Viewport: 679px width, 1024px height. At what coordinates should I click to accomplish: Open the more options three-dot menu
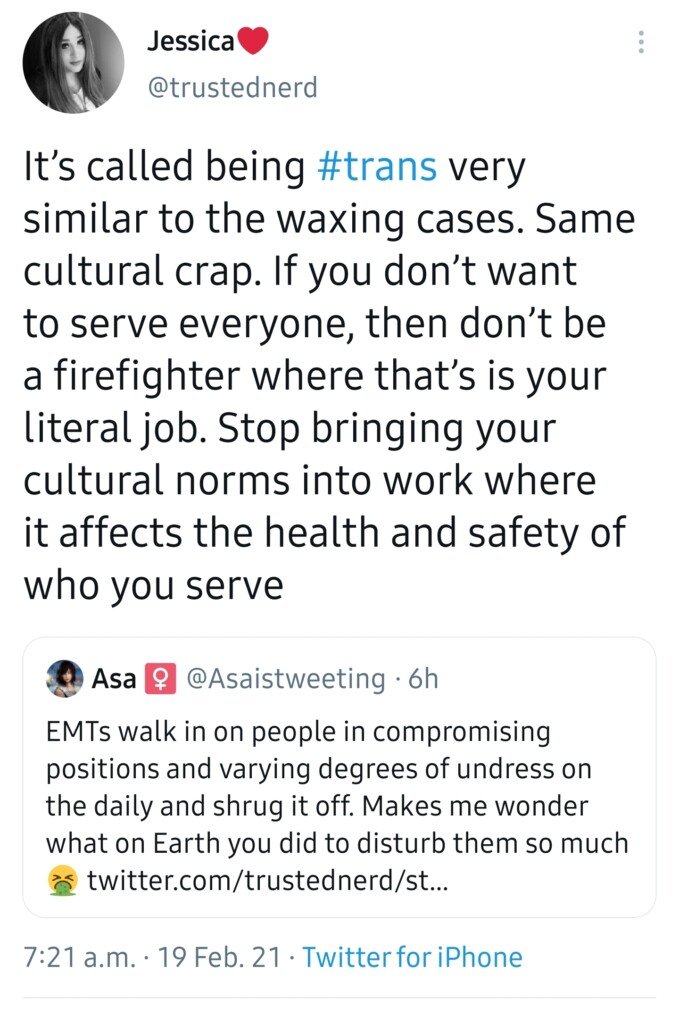click(x=641, y=42)
